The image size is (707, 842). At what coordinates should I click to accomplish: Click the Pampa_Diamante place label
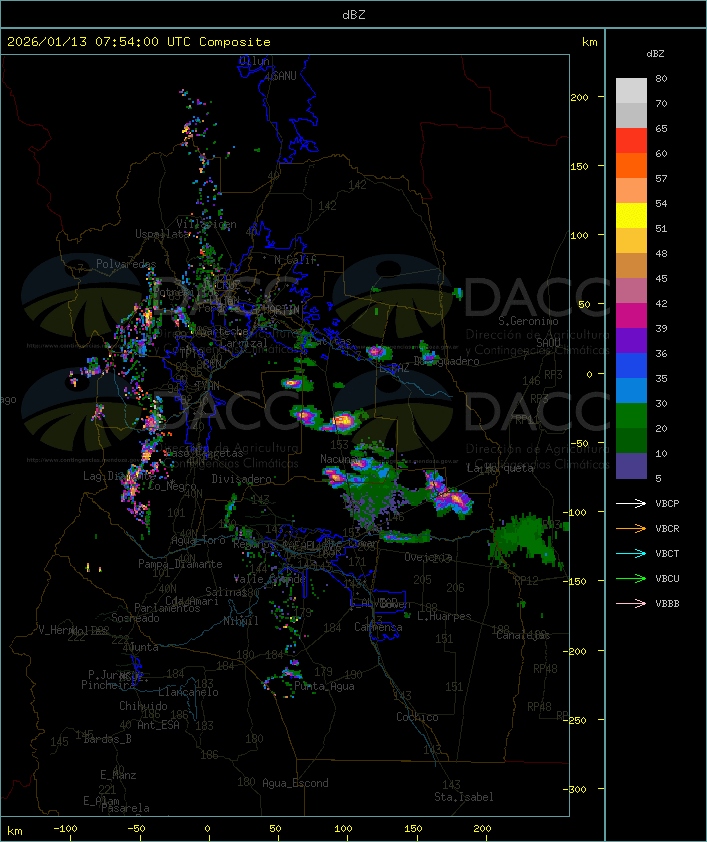tap(180, 563)
